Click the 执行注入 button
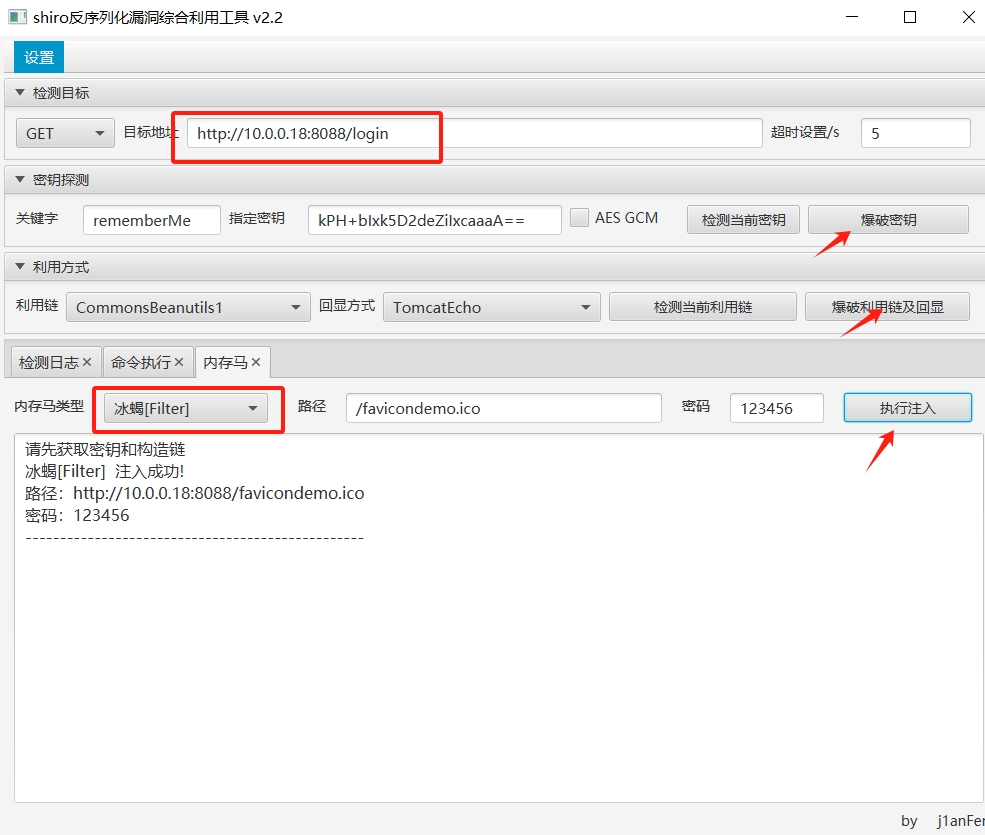985x835 pixels. pyautogui.click(x=907, y=408)
